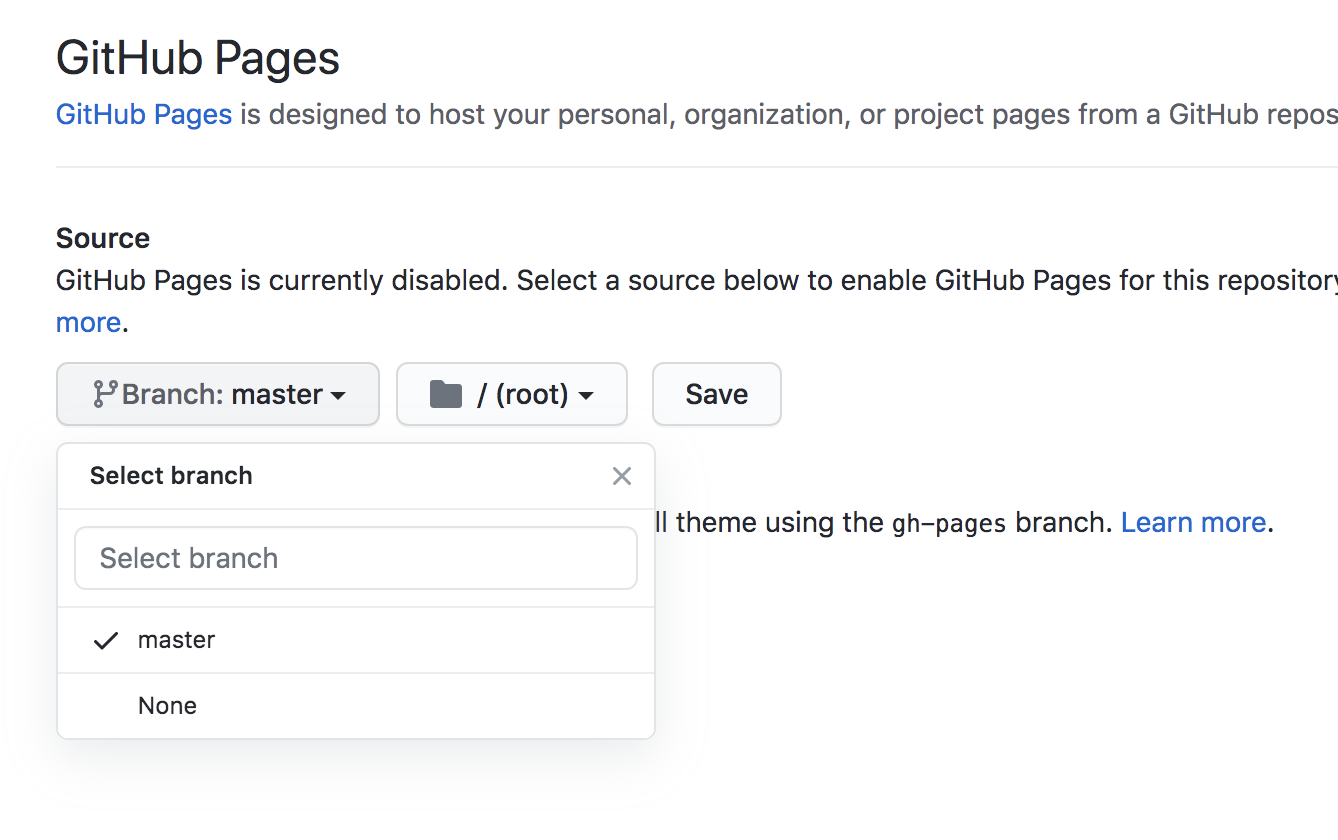Open the / (root) folder selector label
Image resolution: width=1338 pixels, height=840 pixels.
tap(523, 394)
